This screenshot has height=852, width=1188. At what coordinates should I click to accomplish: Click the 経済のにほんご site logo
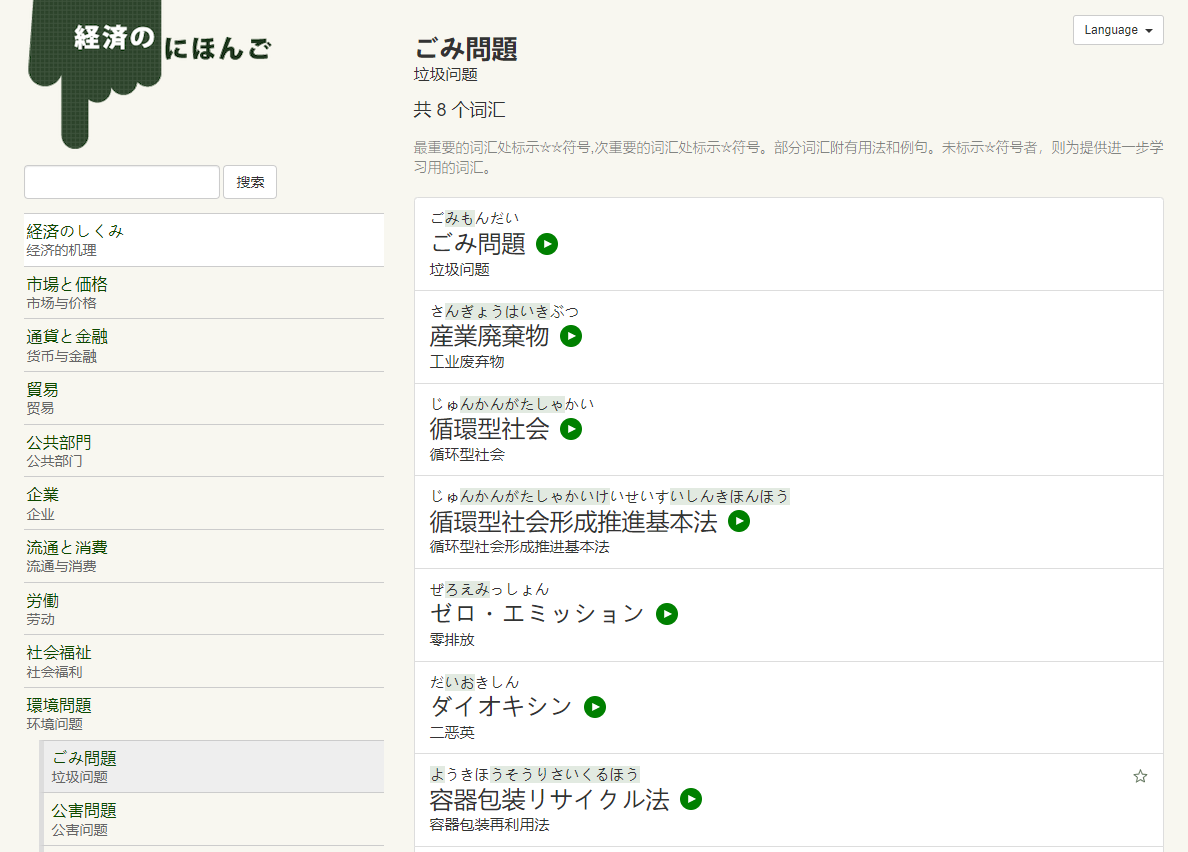pos(150,60)
